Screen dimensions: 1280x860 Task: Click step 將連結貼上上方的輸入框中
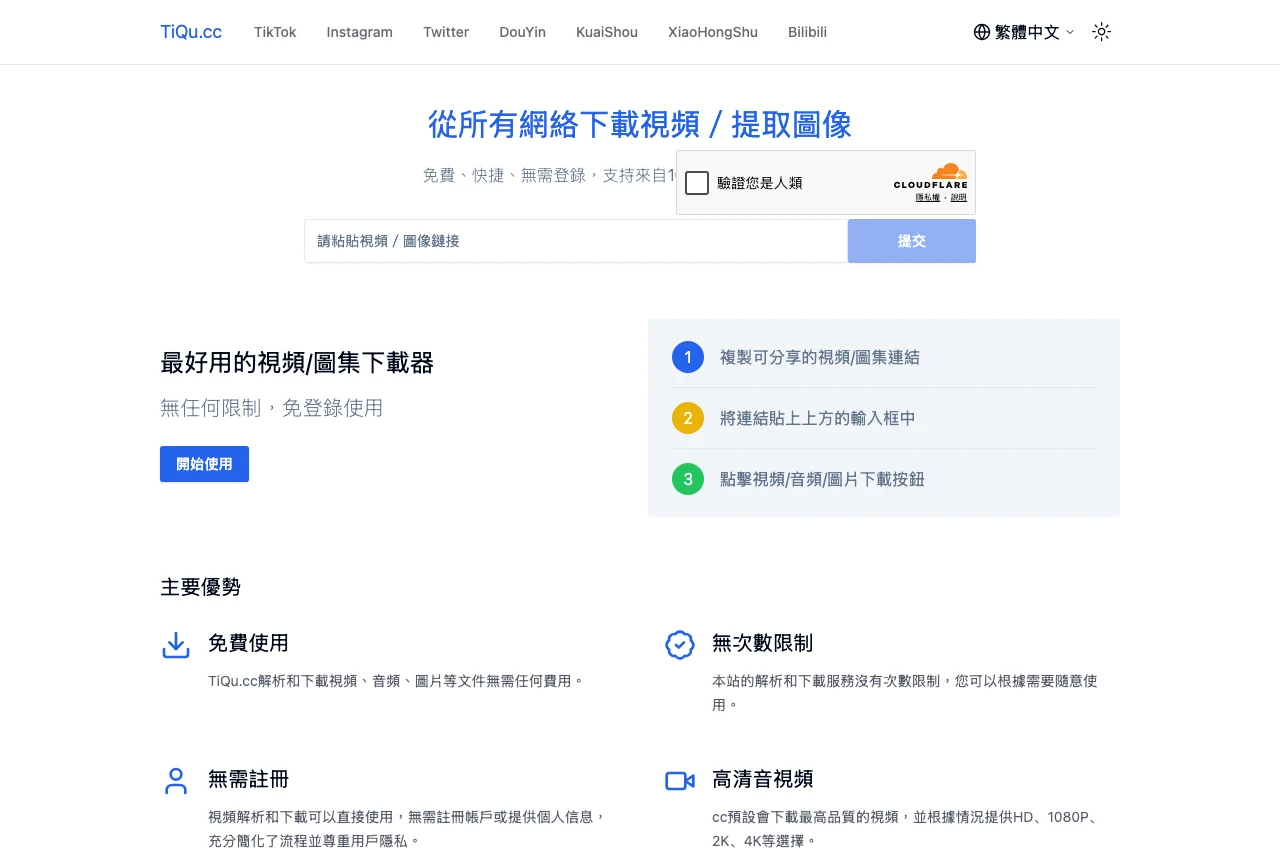tap(818, 418)
